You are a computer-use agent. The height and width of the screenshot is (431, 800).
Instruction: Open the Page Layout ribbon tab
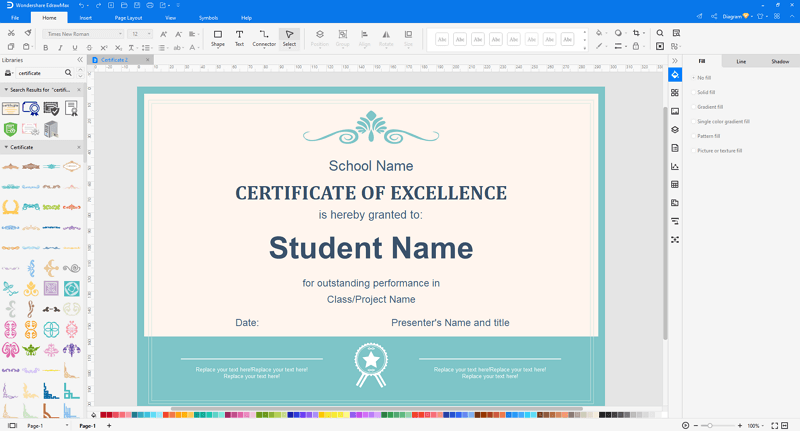tap(128, 18)
